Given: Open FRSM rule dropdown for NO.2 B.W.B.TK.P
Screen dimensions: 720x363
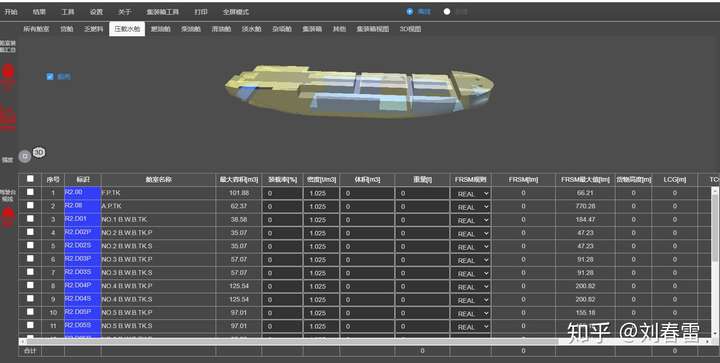Looking at the screenshot, I should (x=471, y=234).
